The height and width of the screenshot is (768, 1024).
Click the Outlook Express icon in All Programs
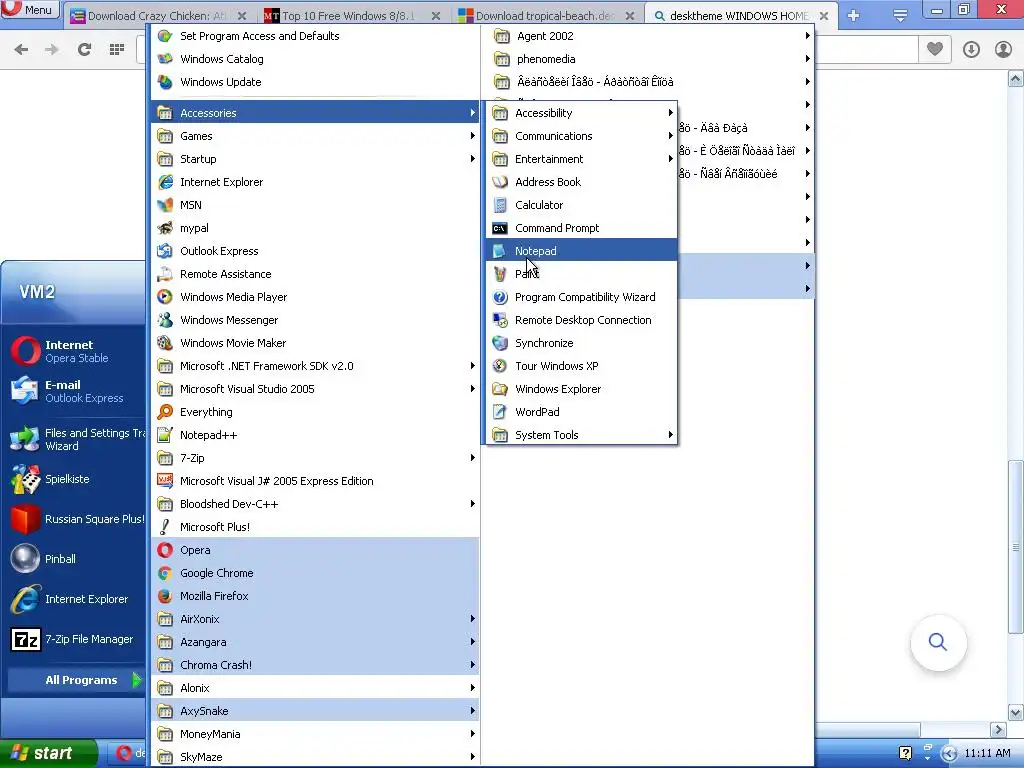(165, 251)
